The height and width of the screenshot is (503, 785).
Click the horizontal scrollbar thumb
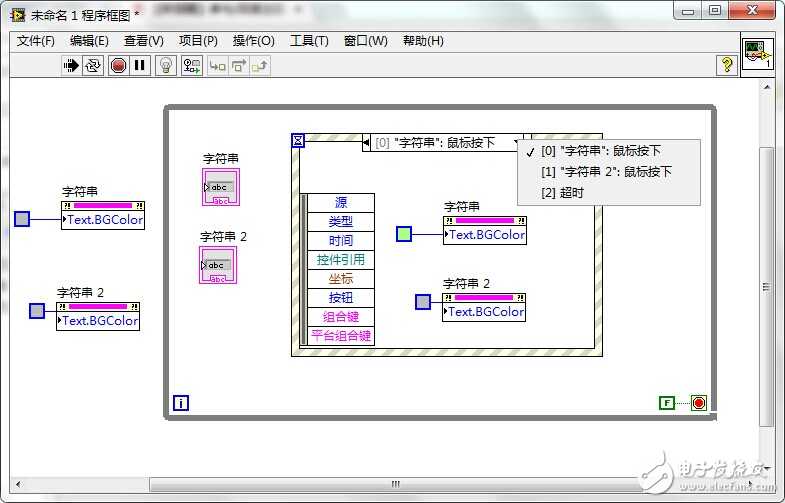coord(395,484)
